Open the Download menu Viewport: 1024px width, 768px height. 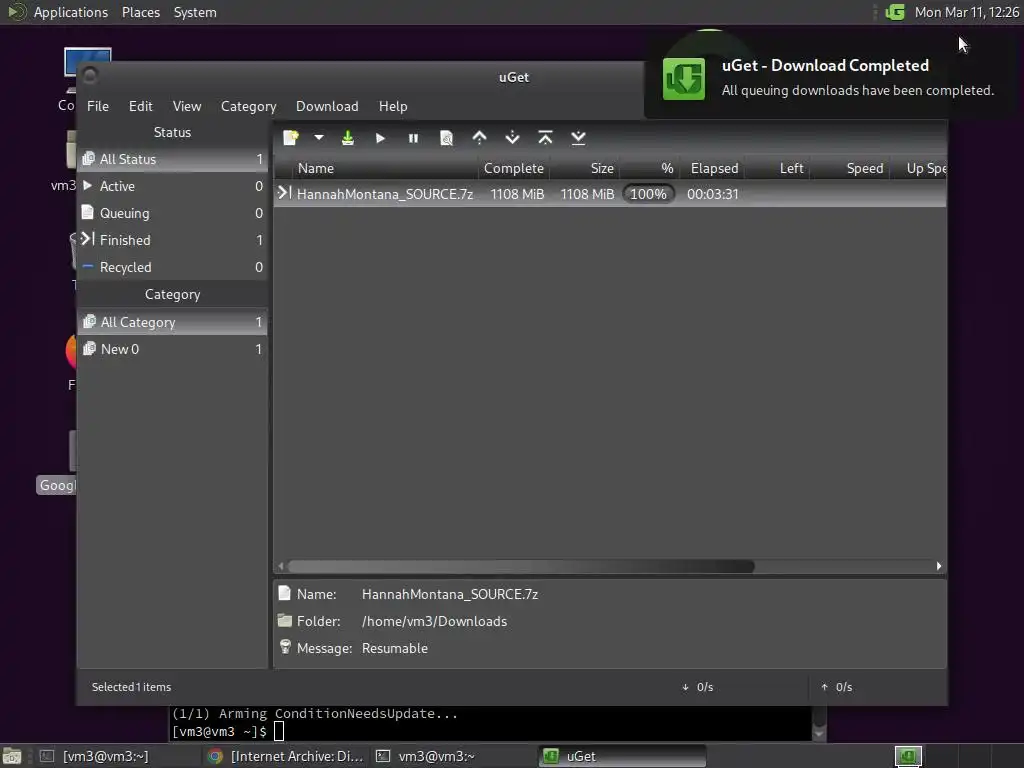click(327, 106)
